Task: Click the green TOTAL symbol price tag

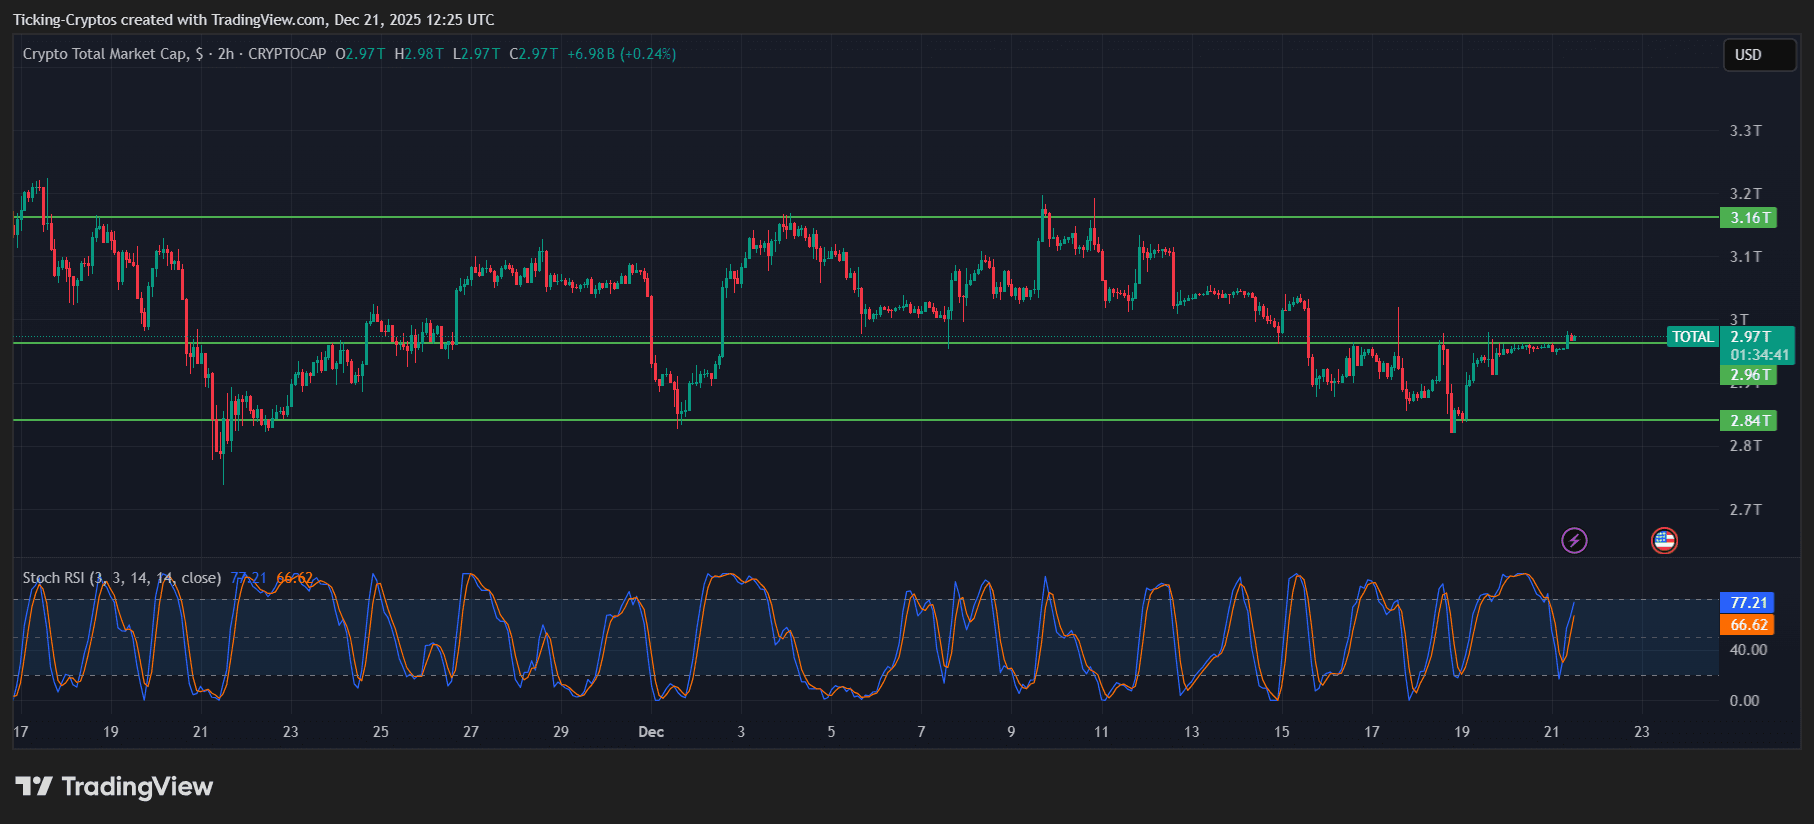Action: pos(1692,337)
